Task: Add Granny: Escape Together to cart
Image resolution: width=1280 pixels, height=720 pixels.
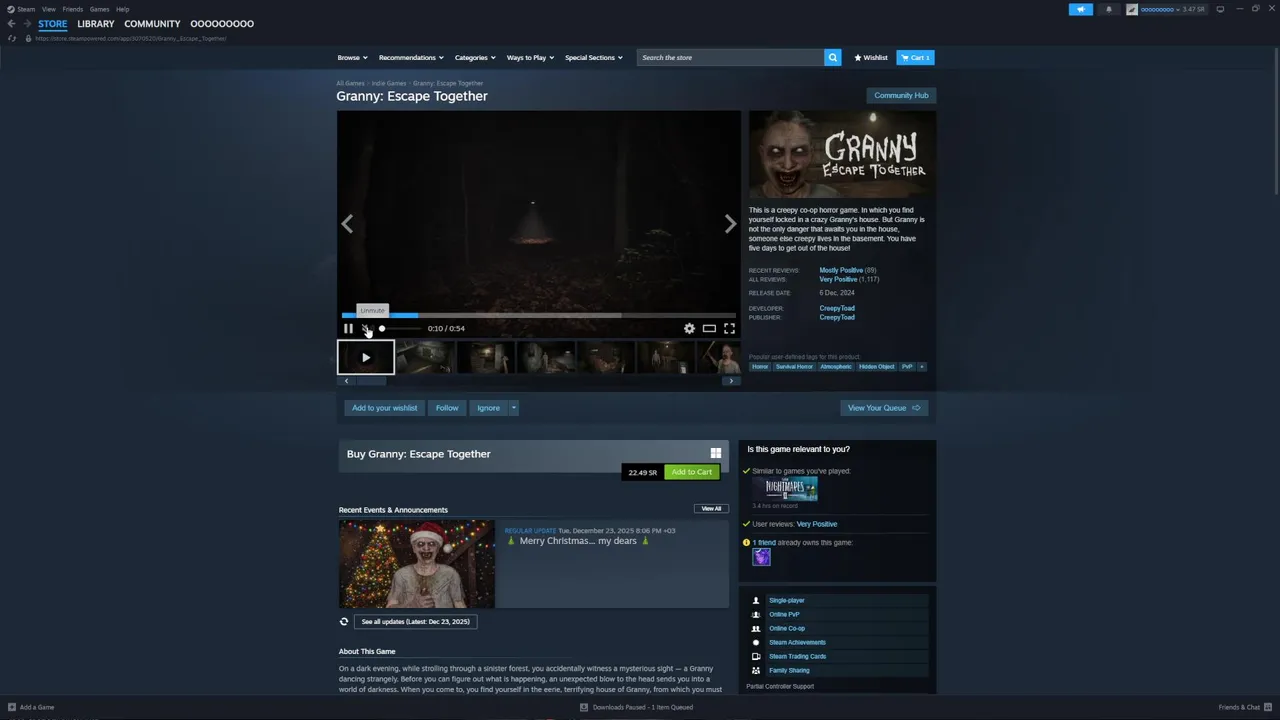Action: coord(692,472)
